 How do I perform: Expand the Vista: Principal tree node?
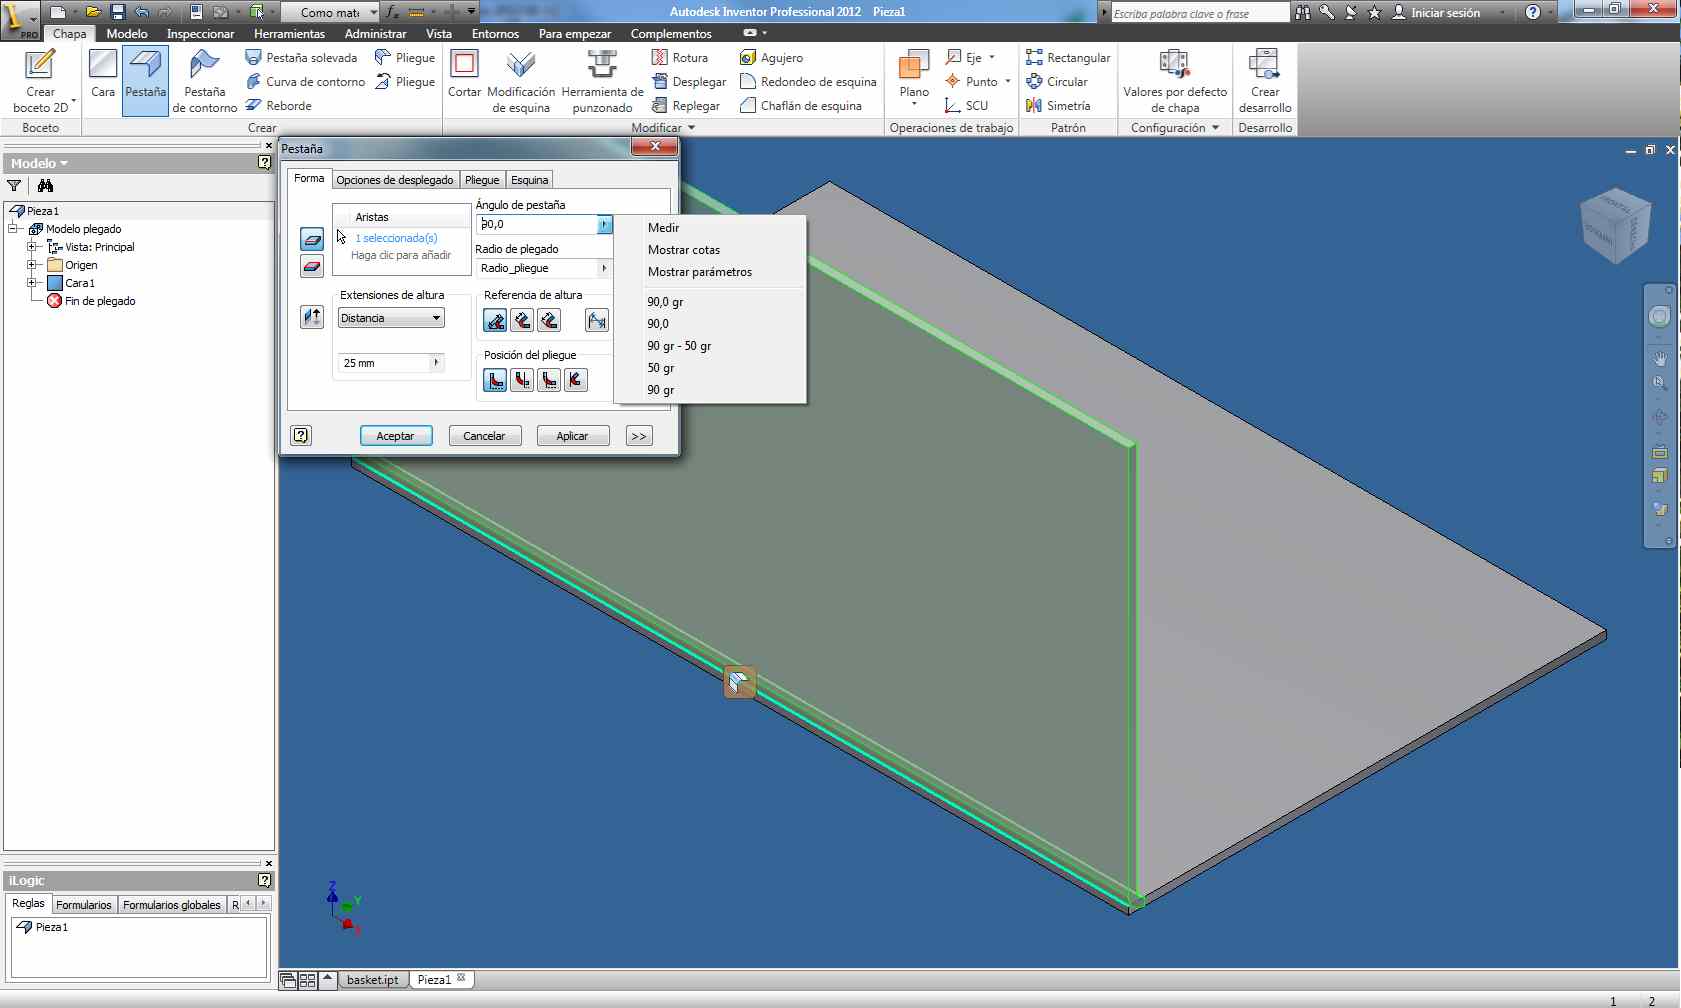(x=32, y=247)
